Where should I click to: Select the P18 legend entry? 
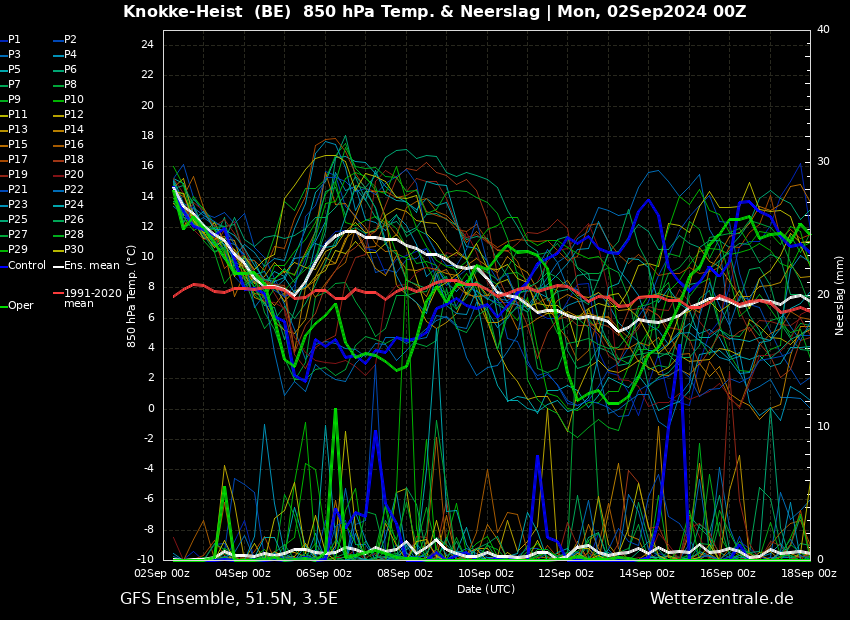coord(69,159)
